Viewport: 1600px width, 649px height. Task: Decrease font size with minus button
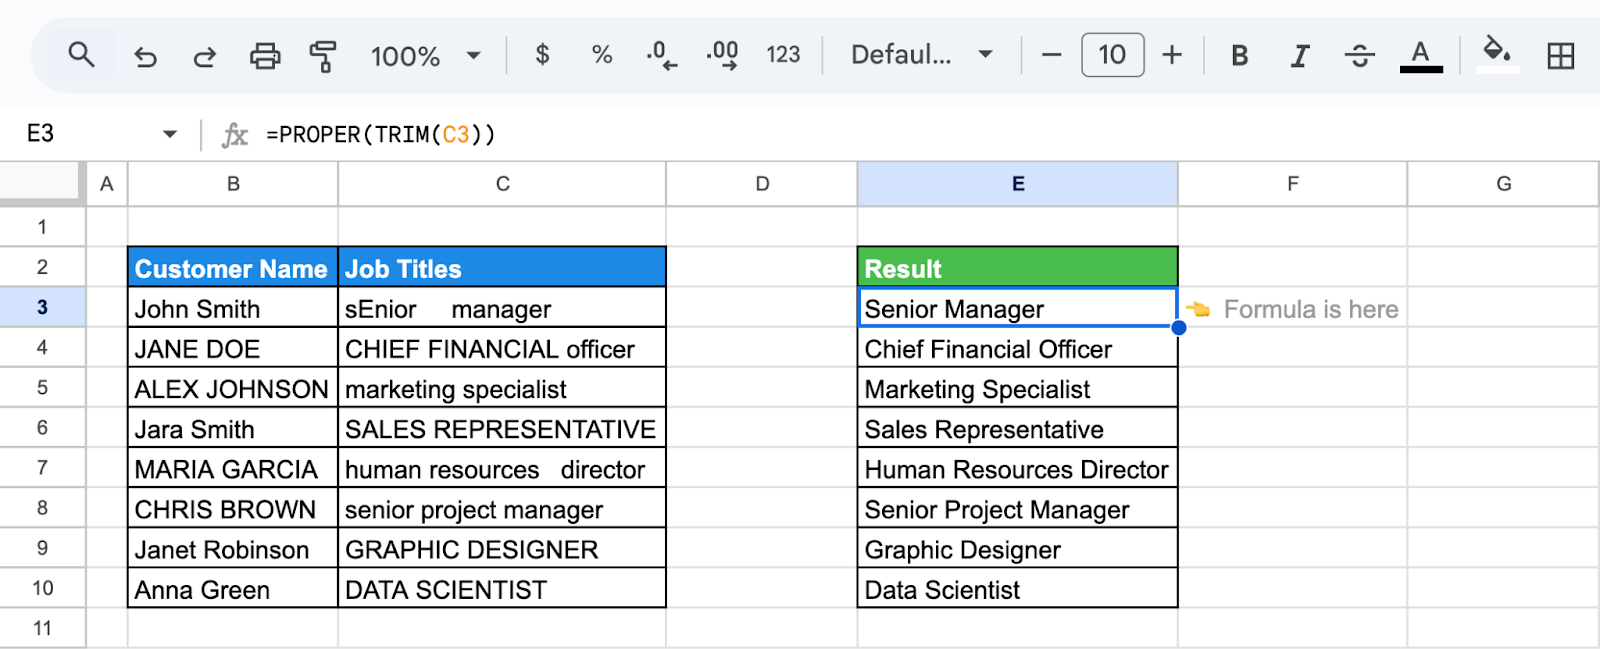point(1051,55)
